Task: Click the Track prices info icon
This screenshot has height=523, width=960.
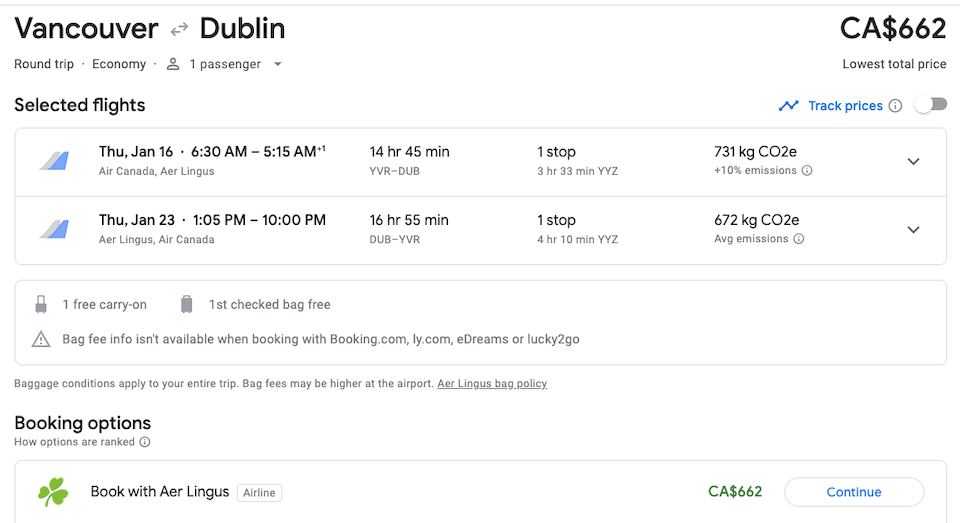Action: (x=895, y=106)
